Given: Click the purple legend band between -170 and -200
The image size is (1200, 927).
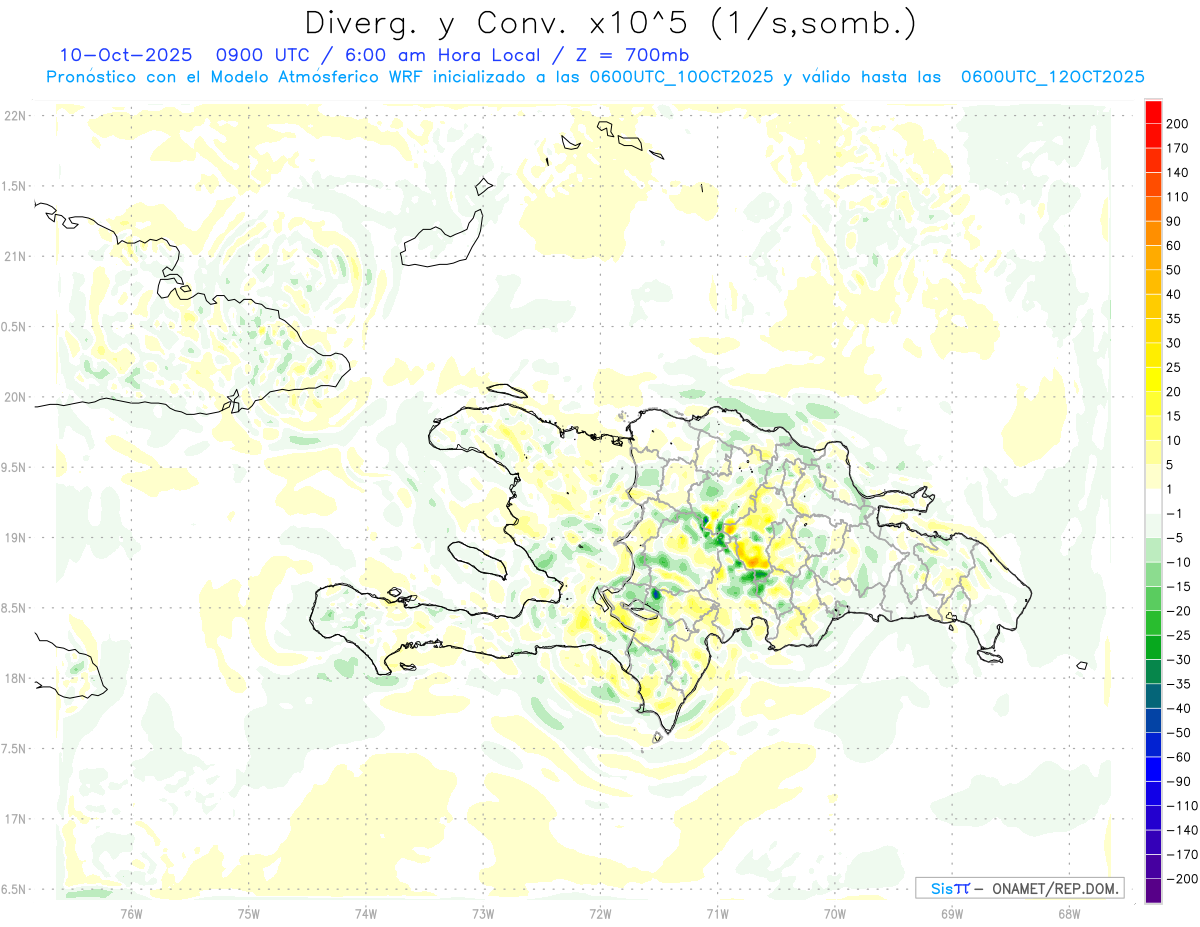Looking at the screenshot, I should pyautogui.click(x=1153, y=867).
